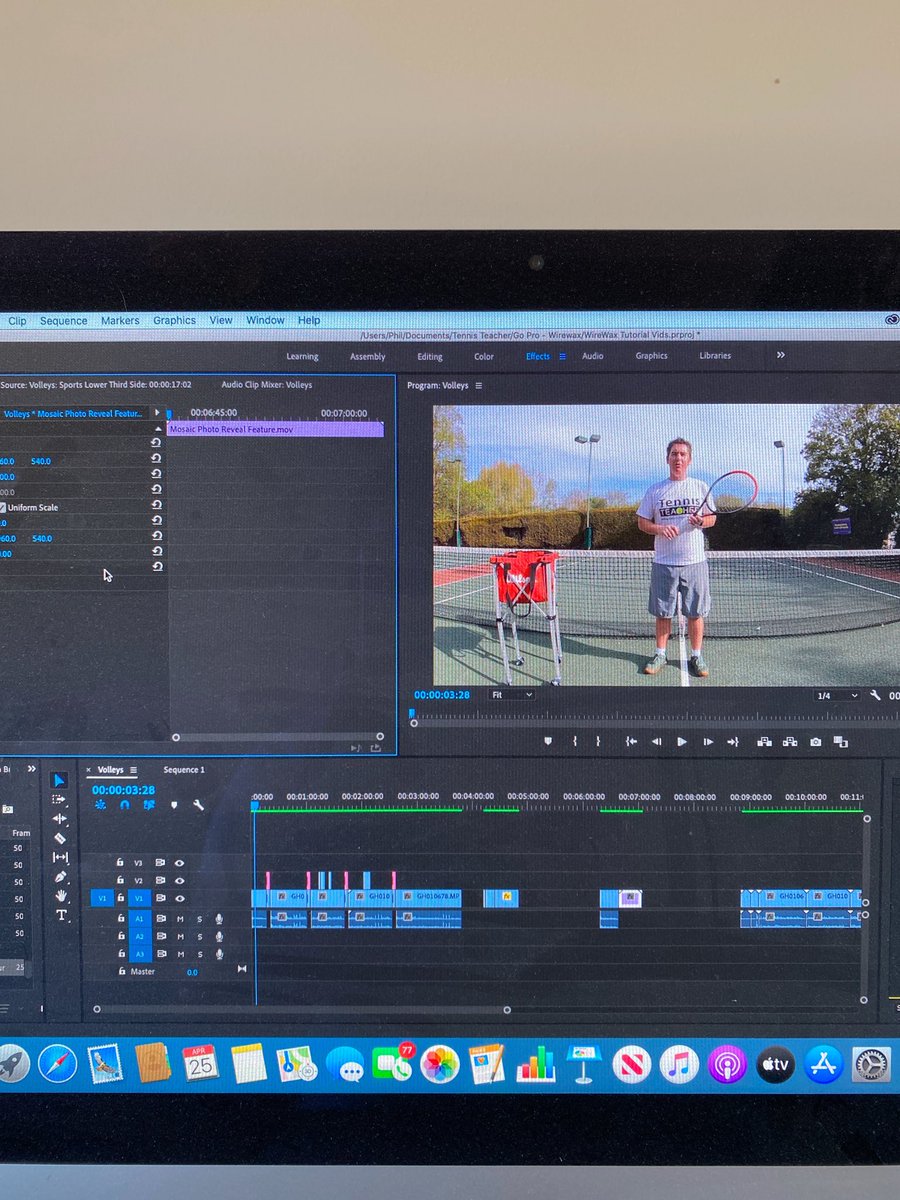This screenshot has width=900, height=1200.
Task: Click Export Frame camera icon
Action: tap(816, 741)
